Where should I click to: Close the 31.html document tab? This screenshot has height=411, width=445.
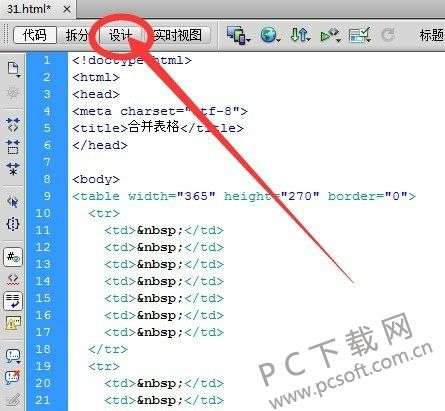[x=67, y=9]
